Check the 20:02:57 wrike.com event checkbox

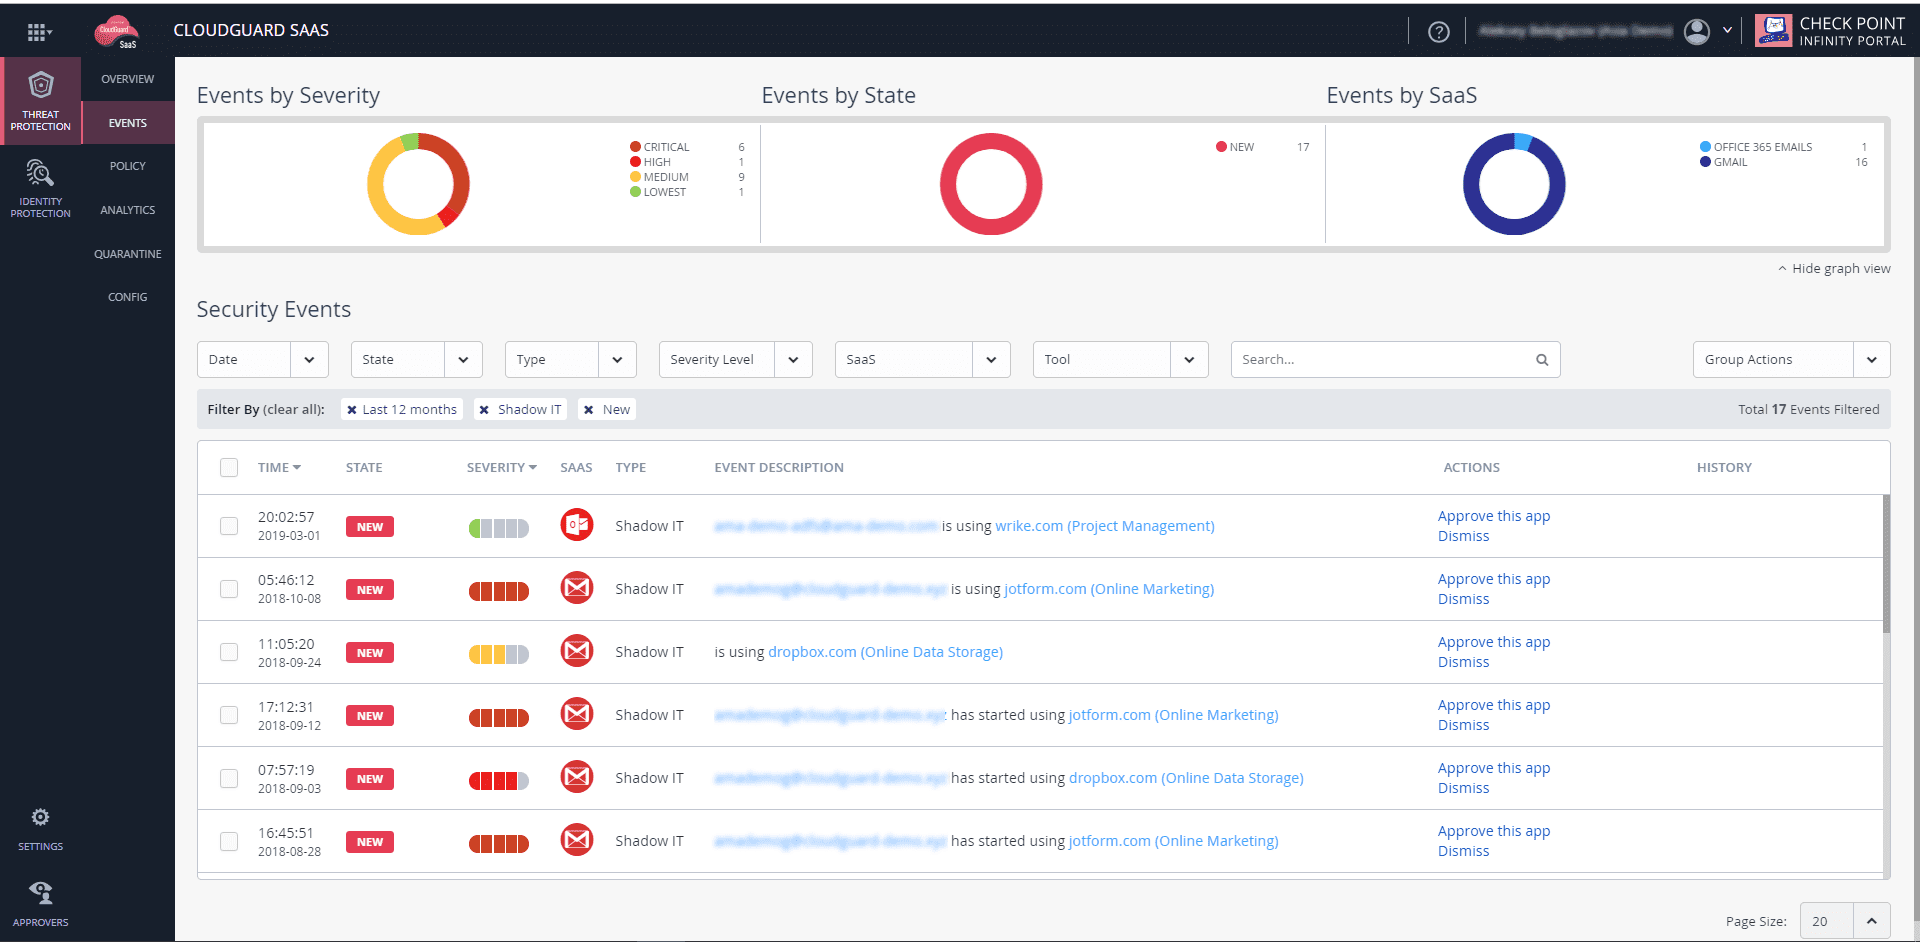(229, 526)
